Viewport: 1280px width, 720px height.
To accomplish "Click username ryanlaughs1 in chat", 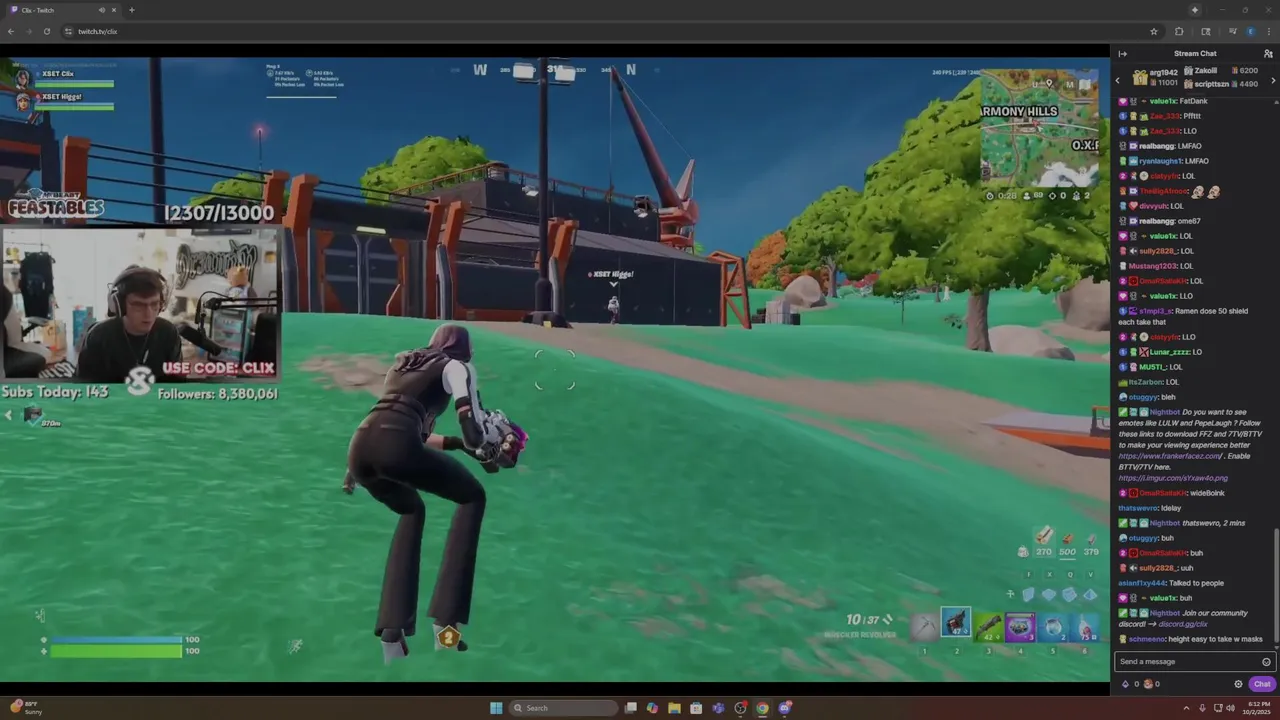I will coord(1161,161).
